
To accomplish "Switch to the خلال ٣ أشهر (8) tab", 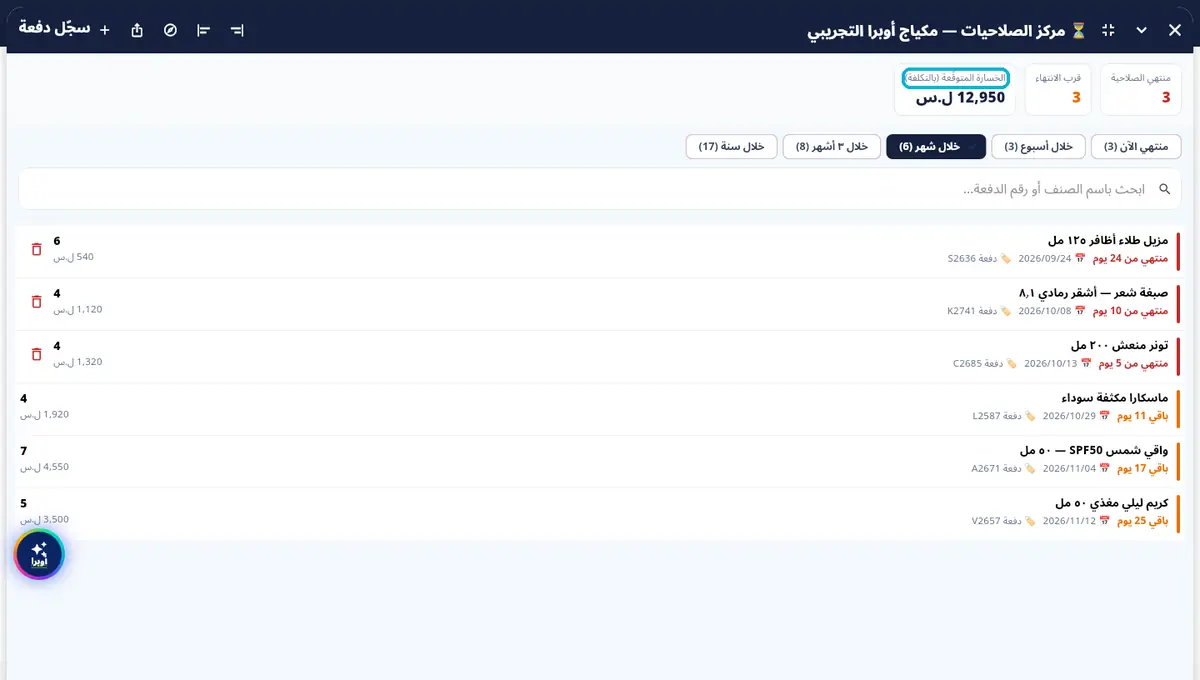I will [x=832, y=147].
